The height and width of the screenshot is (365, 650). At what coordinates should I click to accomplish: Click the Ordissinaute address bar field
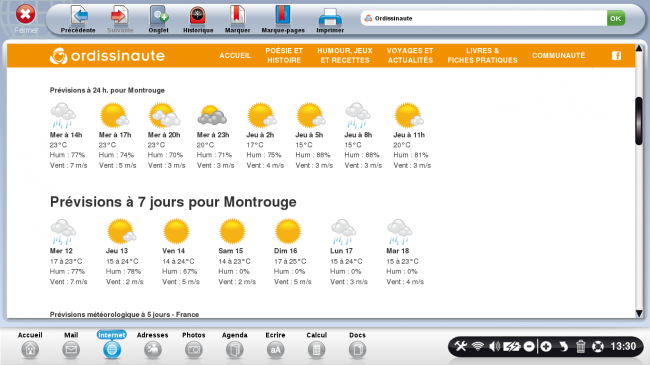click(484, 18)
